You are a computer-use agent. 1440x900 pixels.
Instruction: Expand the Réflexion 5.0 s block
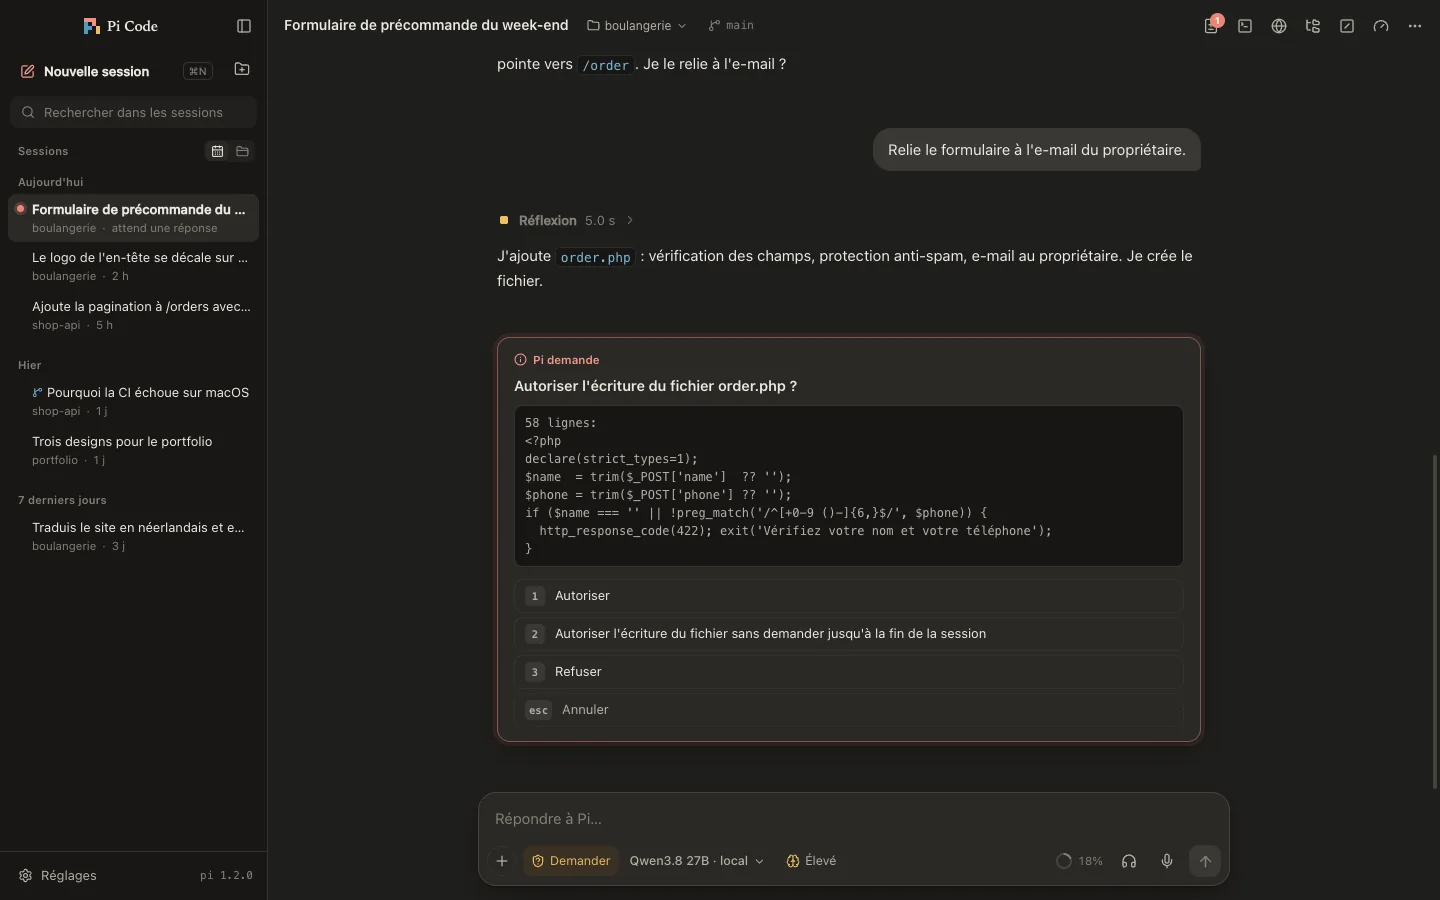pos(566,220)
